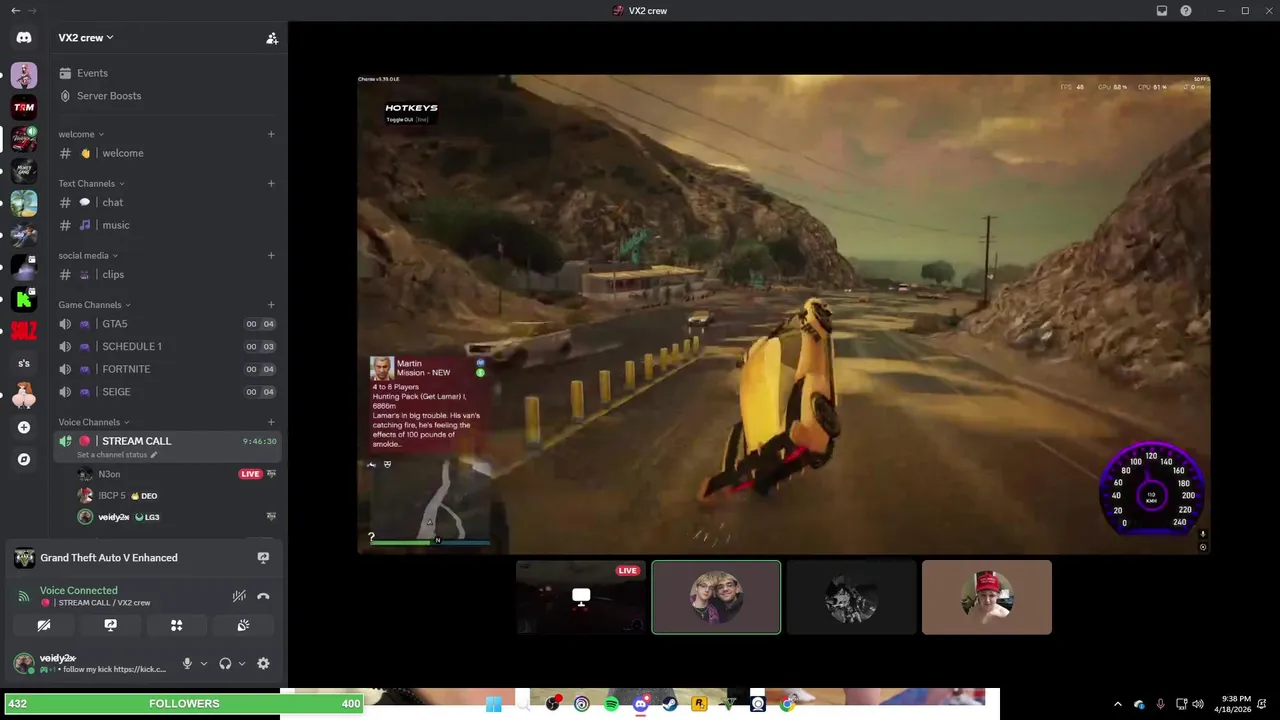This screenshot has height=720, width=1280.
Task: Open Help question mark icon in title bar
Action: (x=1186, y=11)
